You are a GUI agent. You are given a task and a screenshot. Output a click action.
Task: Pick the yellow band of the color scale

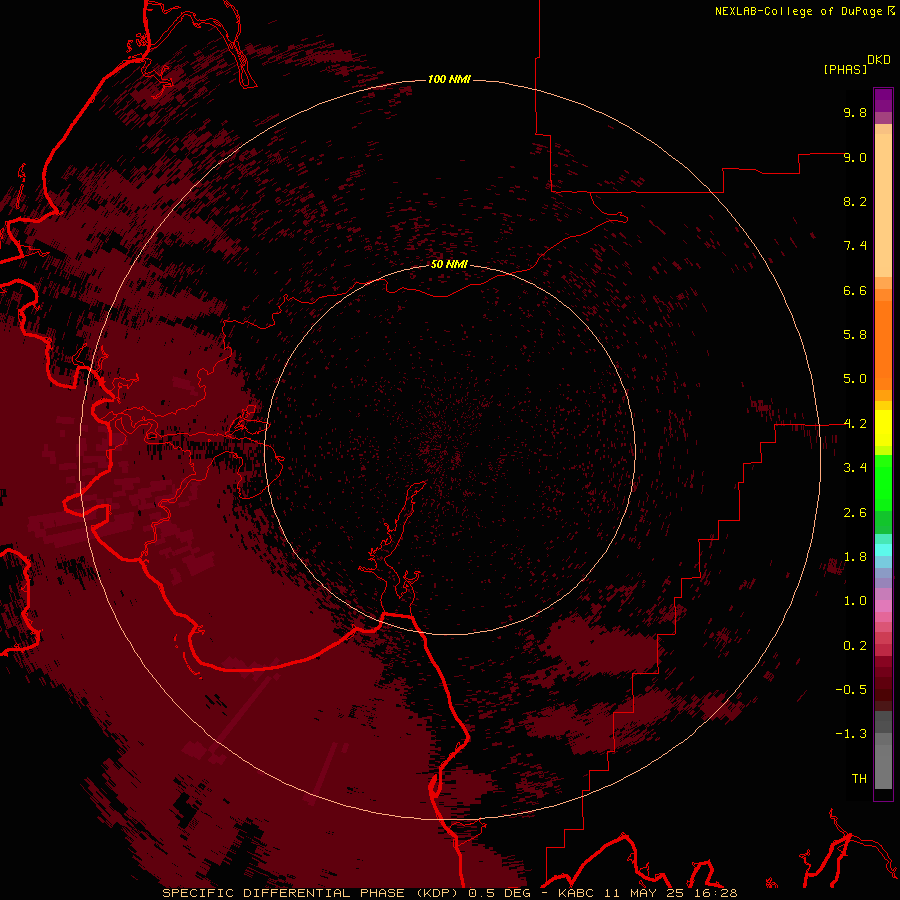coord(883,428)
